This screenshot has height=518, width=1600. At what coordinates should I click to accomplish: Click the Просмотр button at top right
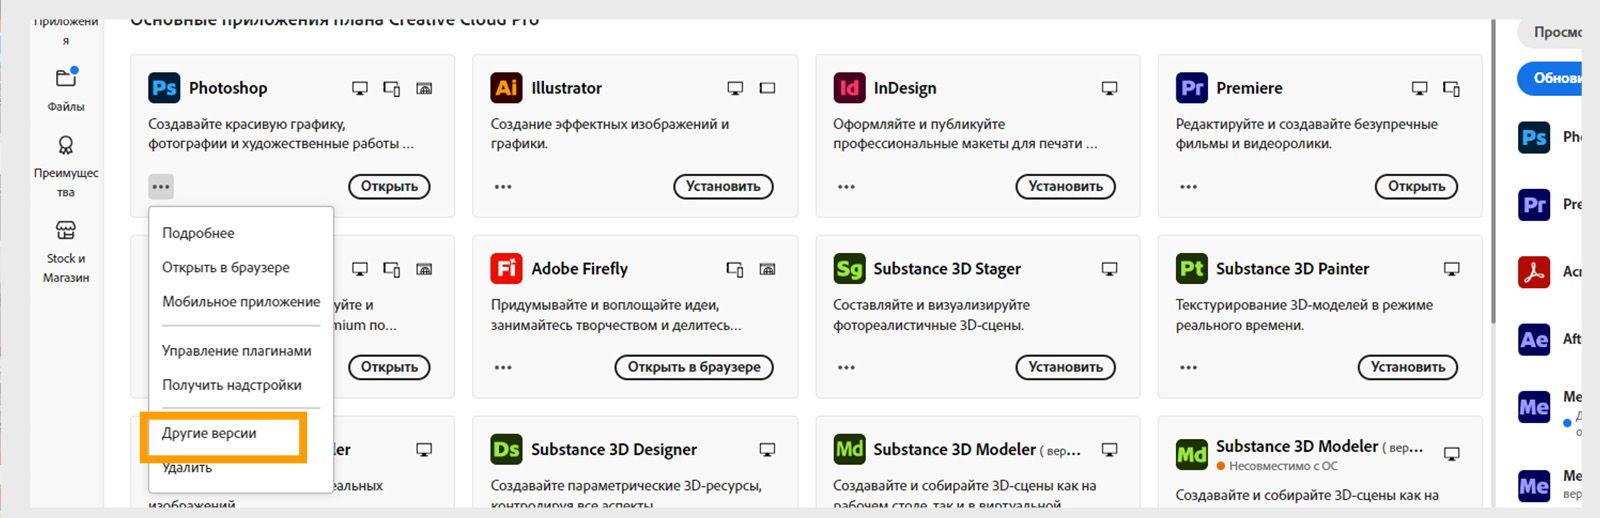[x=1550, y=32]
